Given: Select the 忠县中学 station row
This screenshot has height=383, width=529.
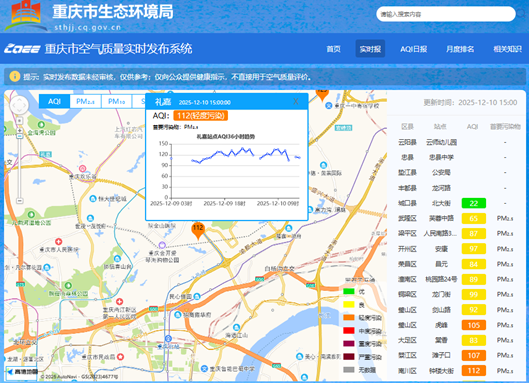Looking at the screenshot, I should [457, 157].
